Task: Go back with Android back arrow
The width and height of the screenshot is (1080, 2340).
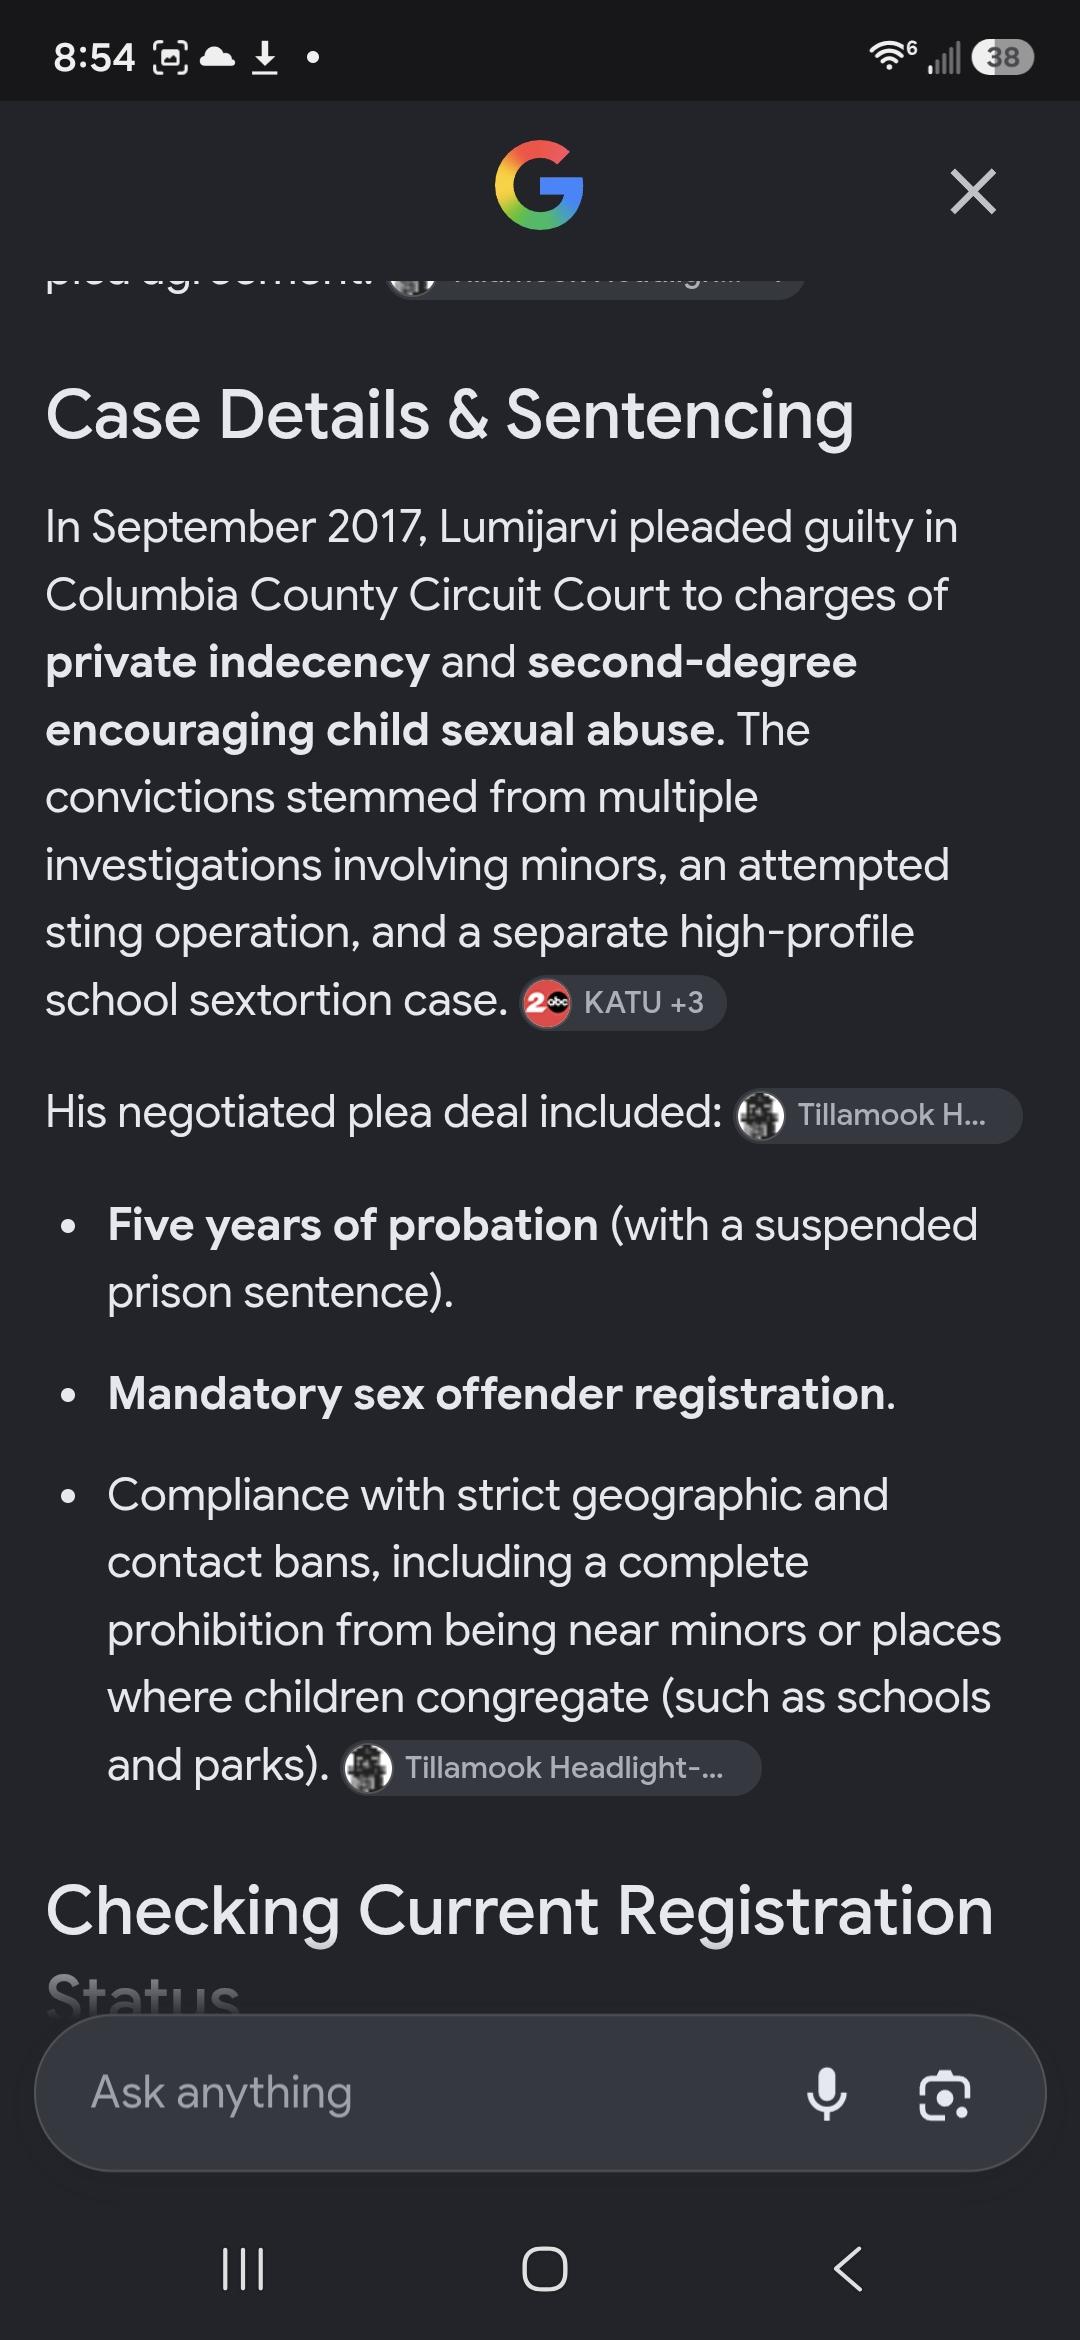Action: click(x=847, y=2268)
